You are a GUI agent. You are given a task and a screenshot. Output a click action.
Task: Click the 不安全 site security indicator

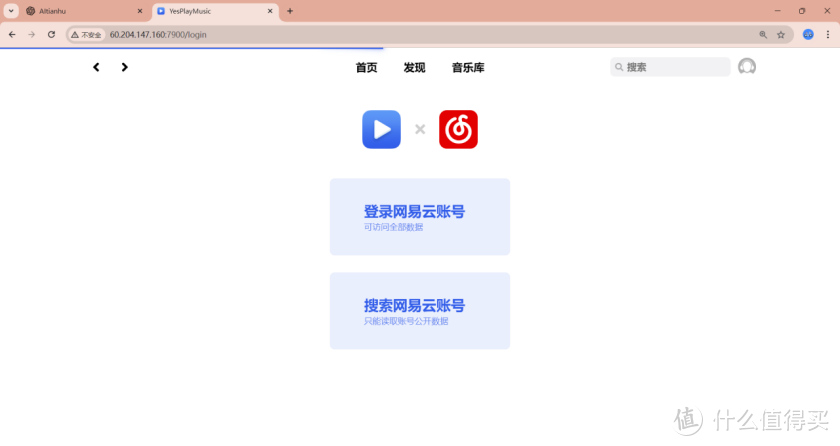click(87, 34)
